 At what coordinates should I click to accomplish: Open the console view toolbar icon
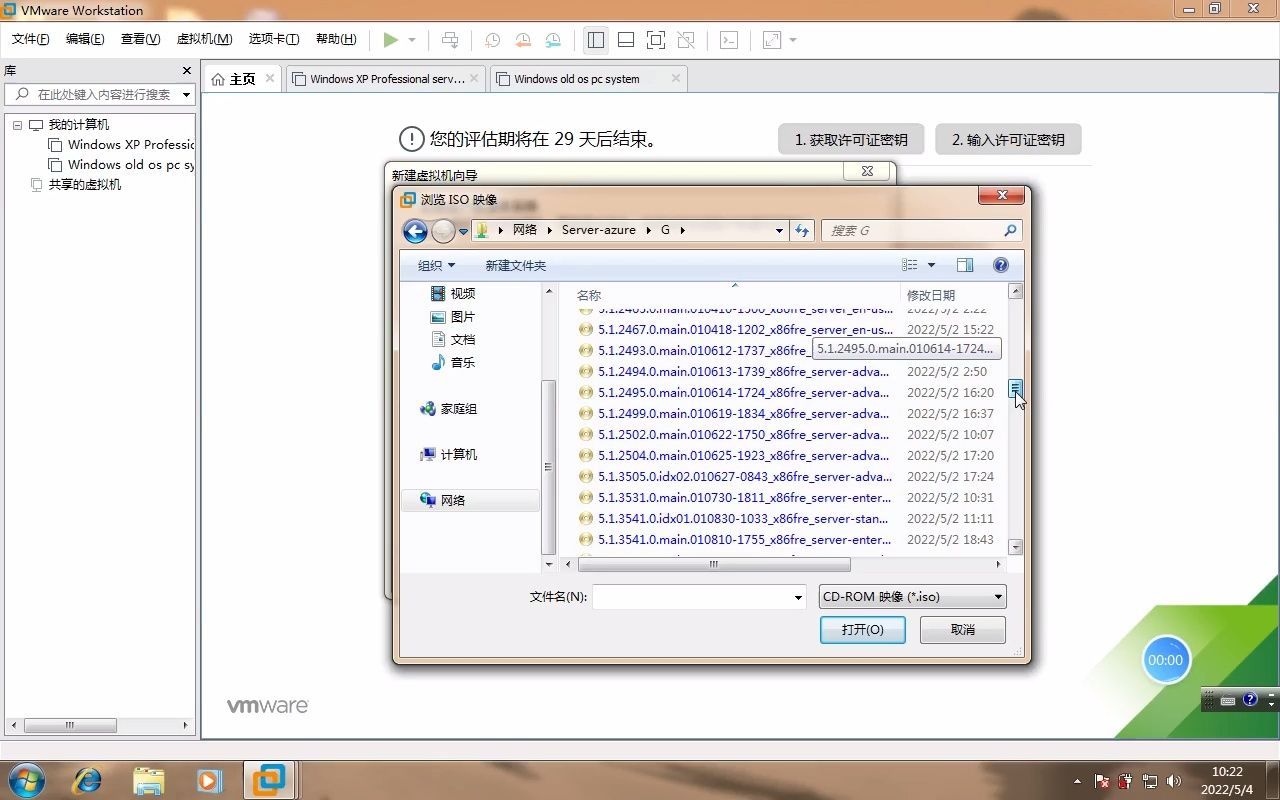pos(729,40)
